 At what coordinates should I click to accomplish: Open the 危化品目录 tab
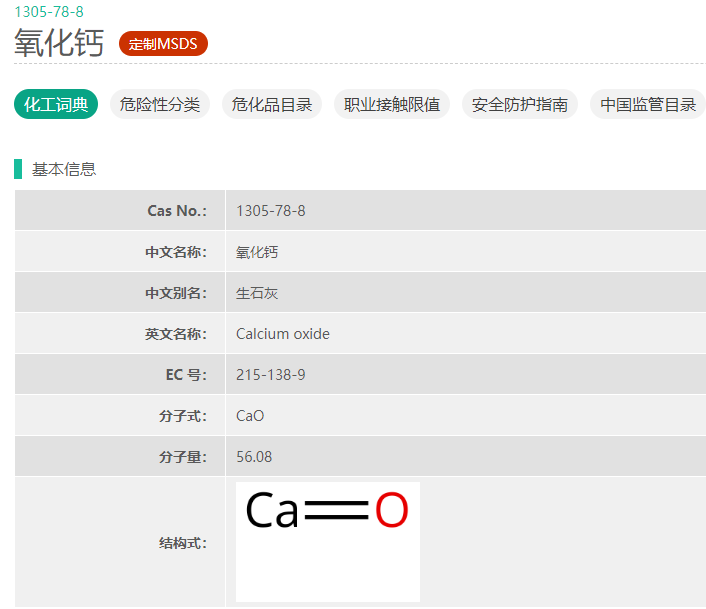click(271, 104)
